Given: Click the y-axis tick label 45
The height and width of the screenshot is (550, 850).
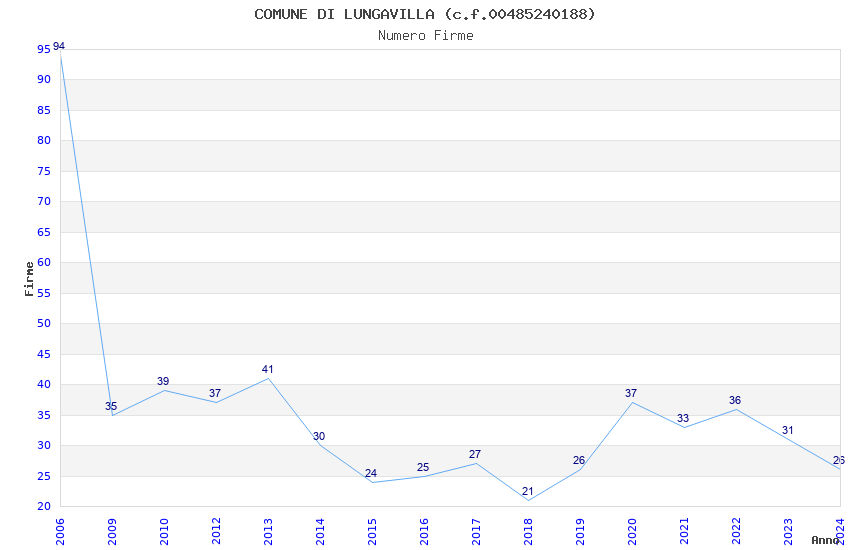Looking at the screenshot, I should tap(44, 354).
